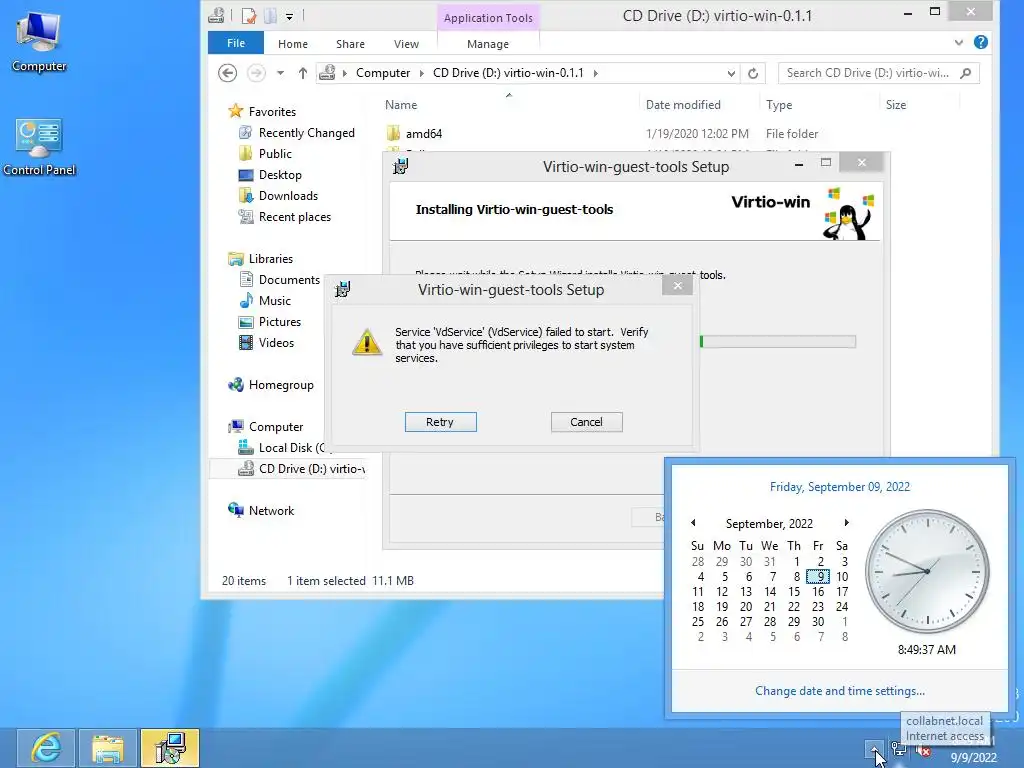Expand the ribbon with the chevron
This screenshot has height=768, width=1024.
point(959,42)
